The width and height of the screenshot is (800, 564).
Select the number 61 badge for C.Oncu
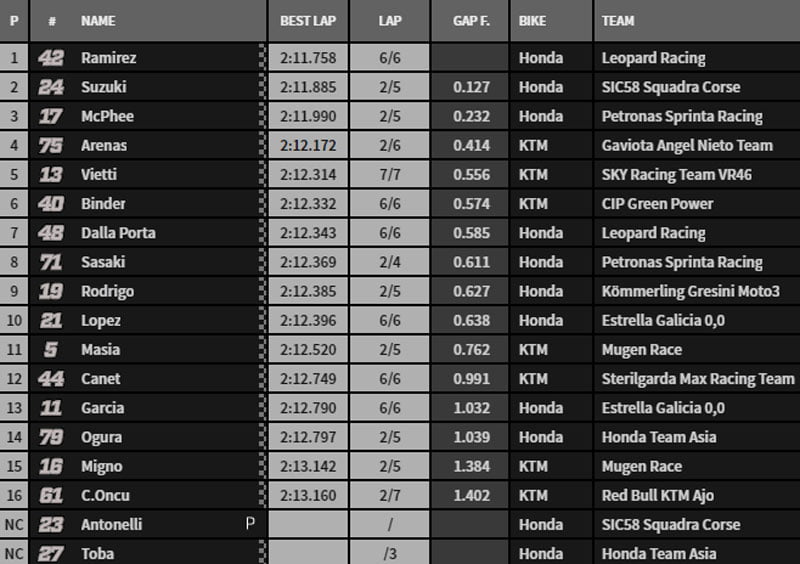click(50, 495)
